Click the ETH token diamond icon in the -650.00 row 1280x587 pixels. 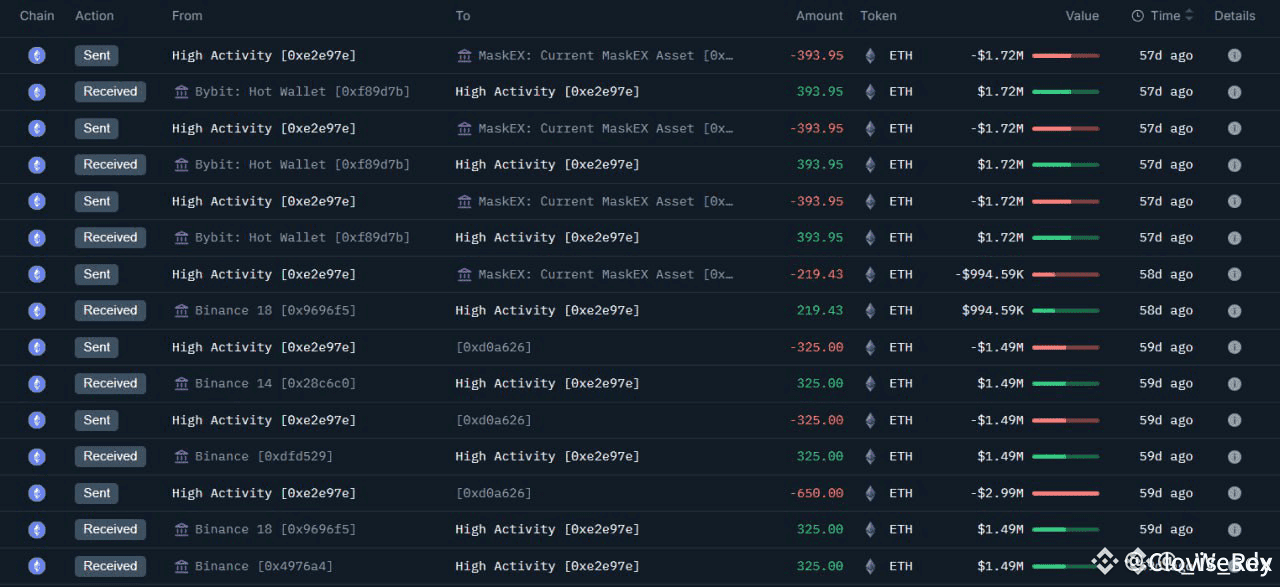pos(869,493)
